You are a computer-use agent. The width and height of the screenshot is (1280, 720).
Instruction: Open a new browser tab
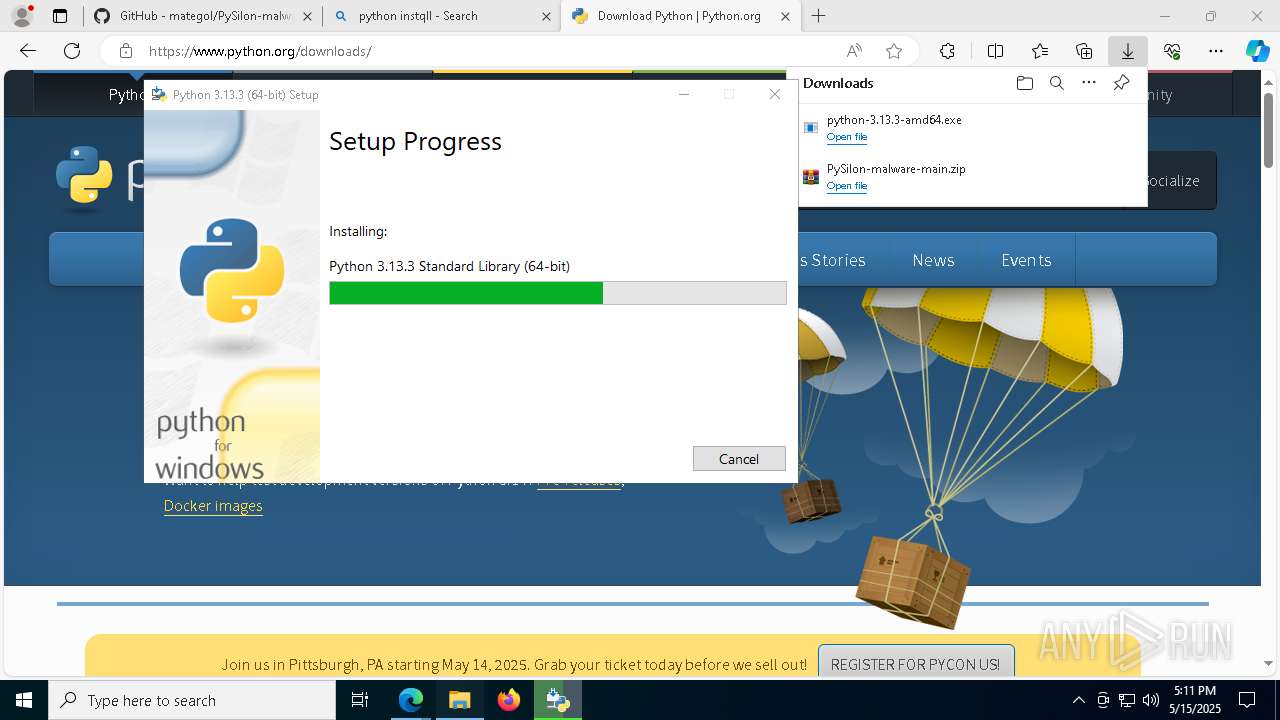(819, 16)
